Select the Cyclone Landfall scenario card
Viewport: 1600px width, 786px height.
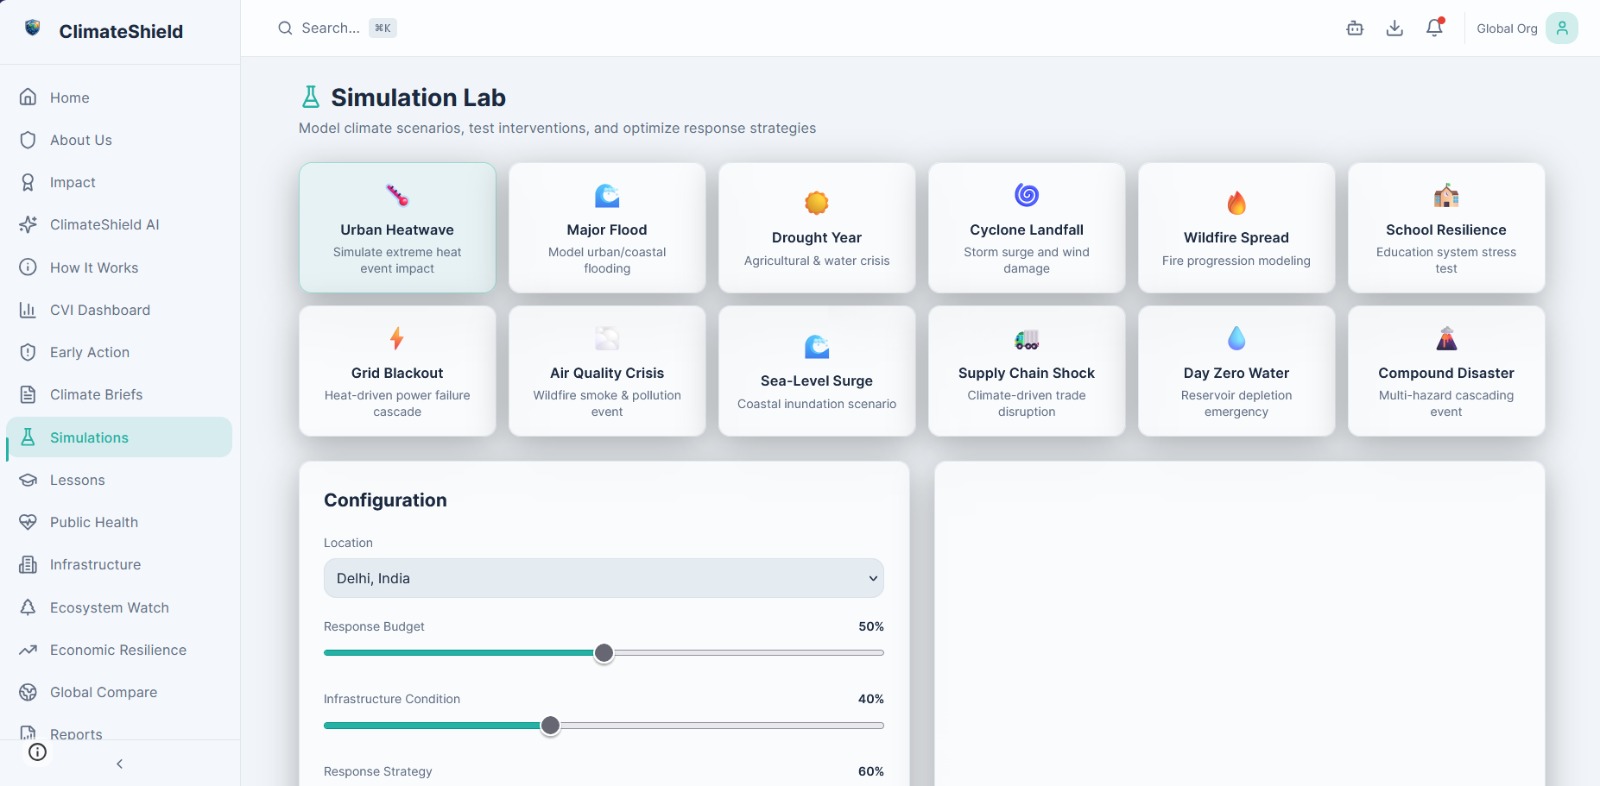click(1027, 228)
